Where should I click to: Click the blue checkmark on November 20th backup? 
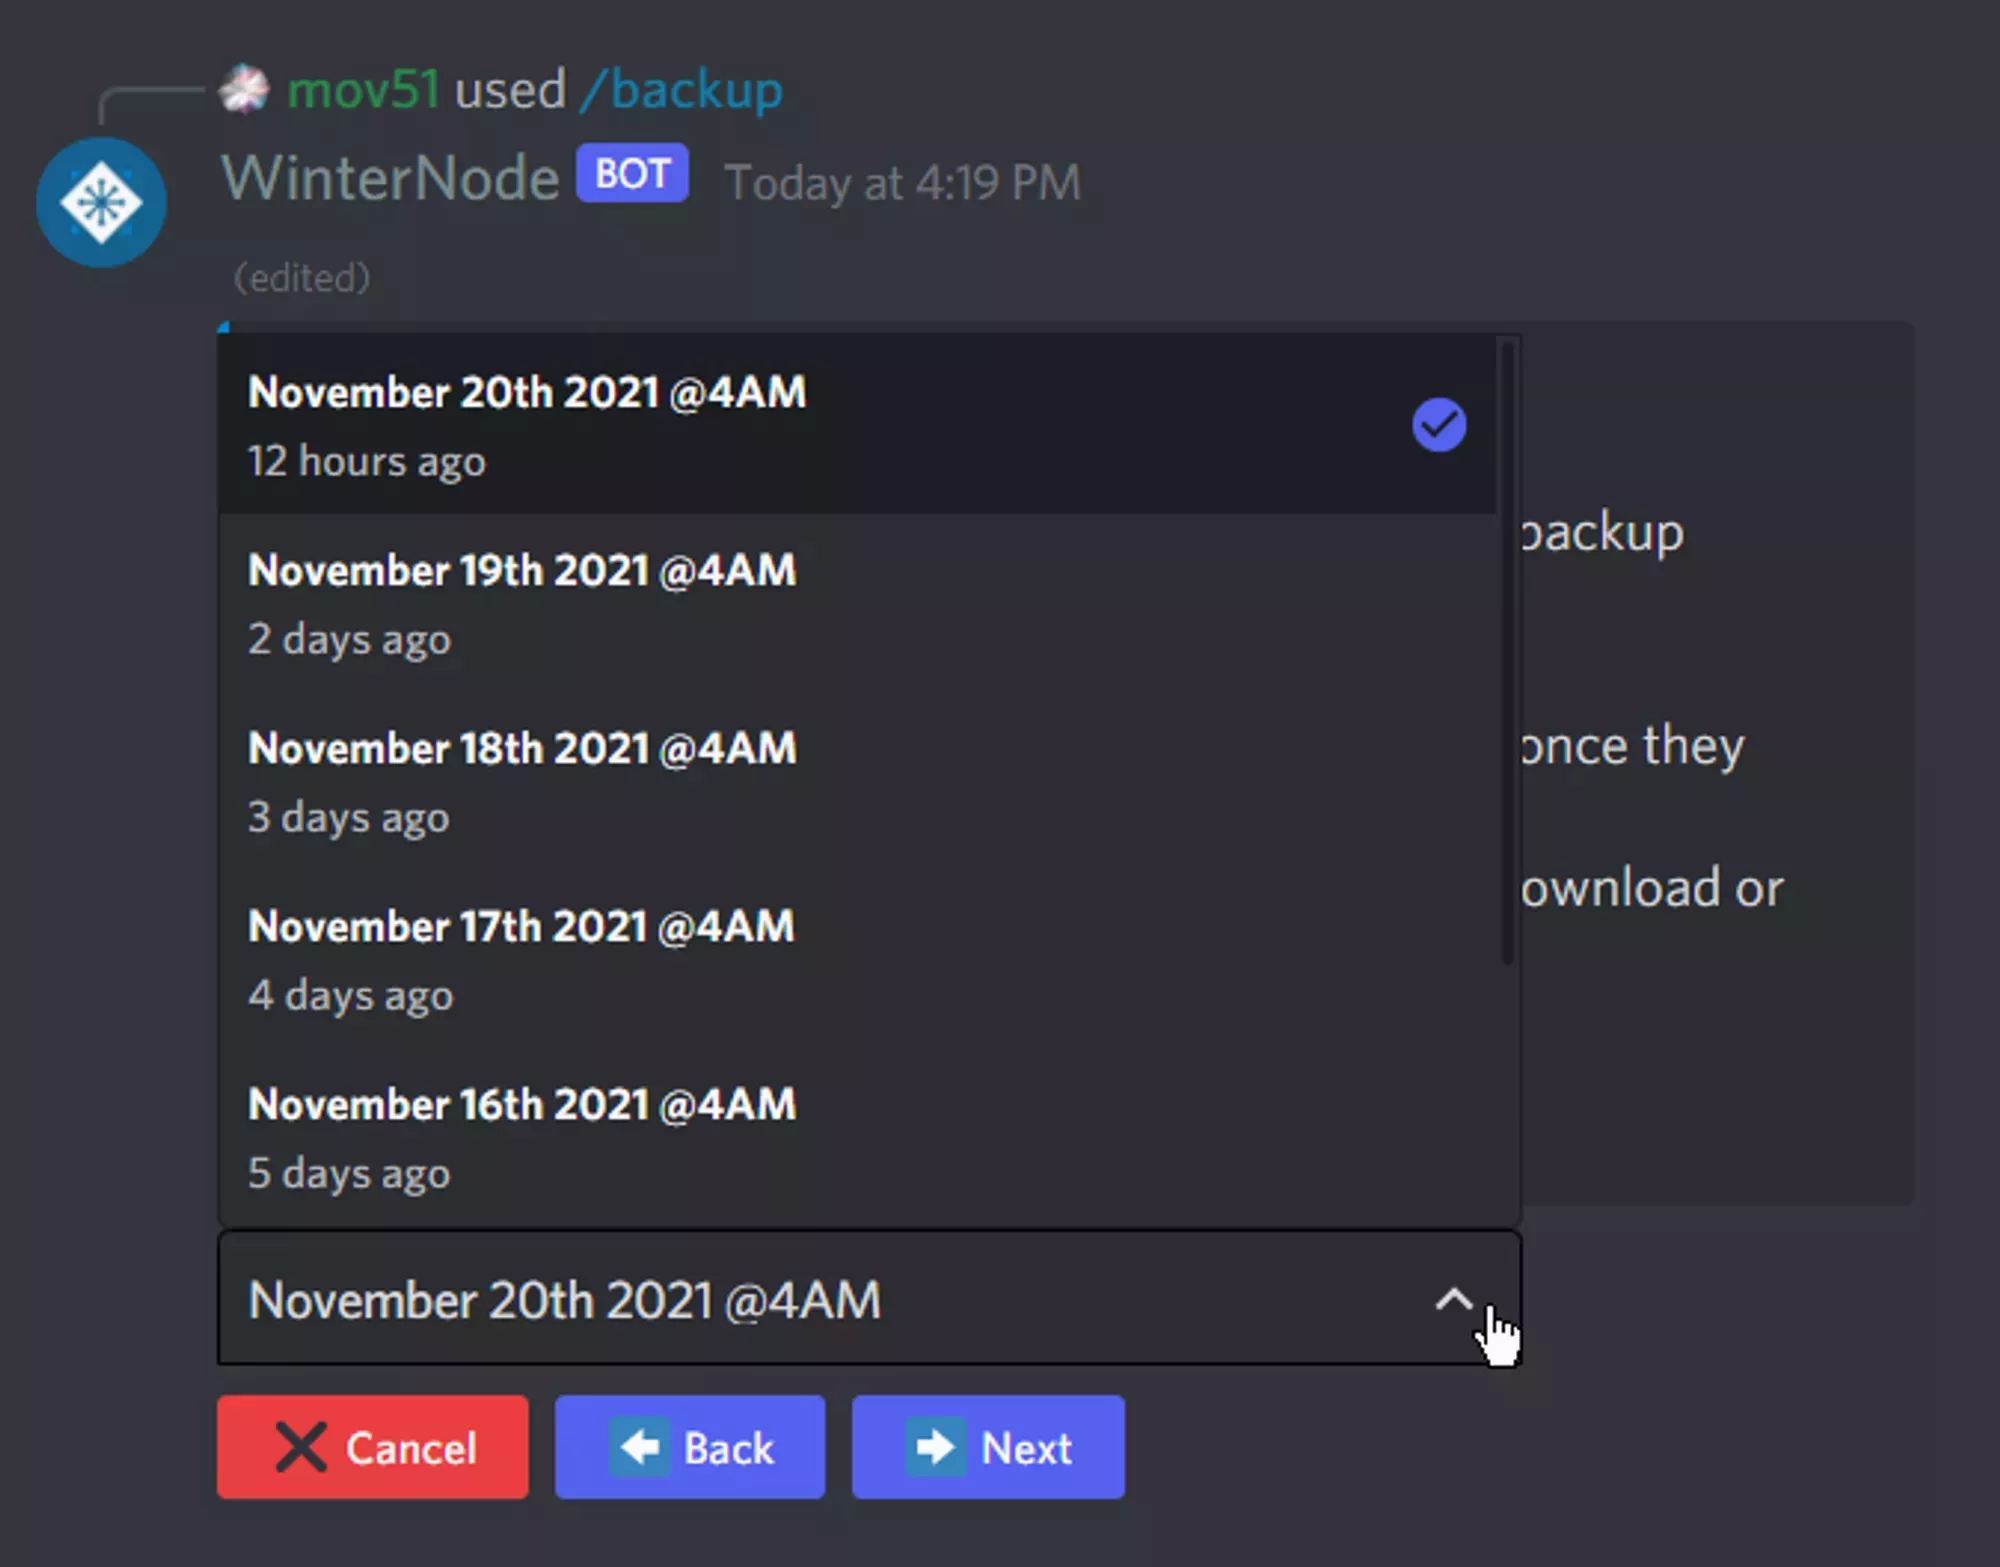[1438, 423]
